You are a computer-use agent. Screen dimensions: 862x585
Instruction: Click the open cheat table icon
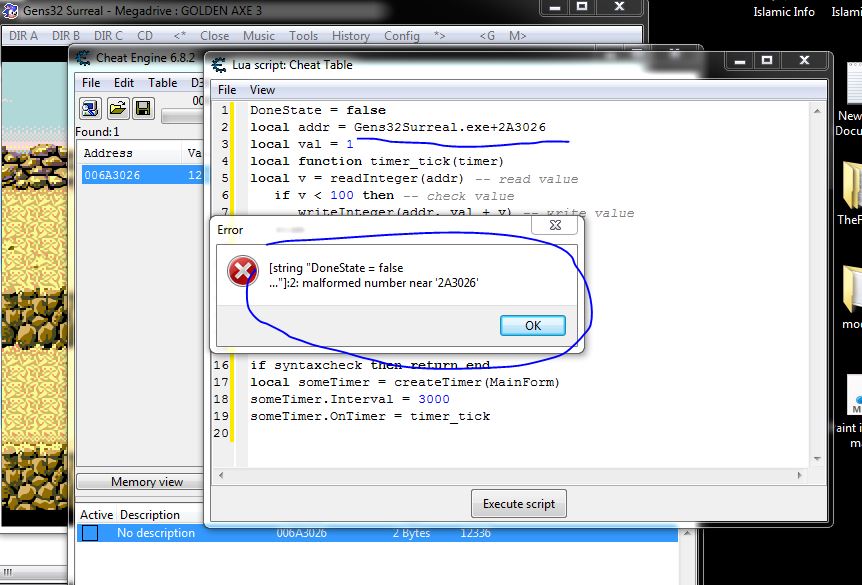(116, 108)
